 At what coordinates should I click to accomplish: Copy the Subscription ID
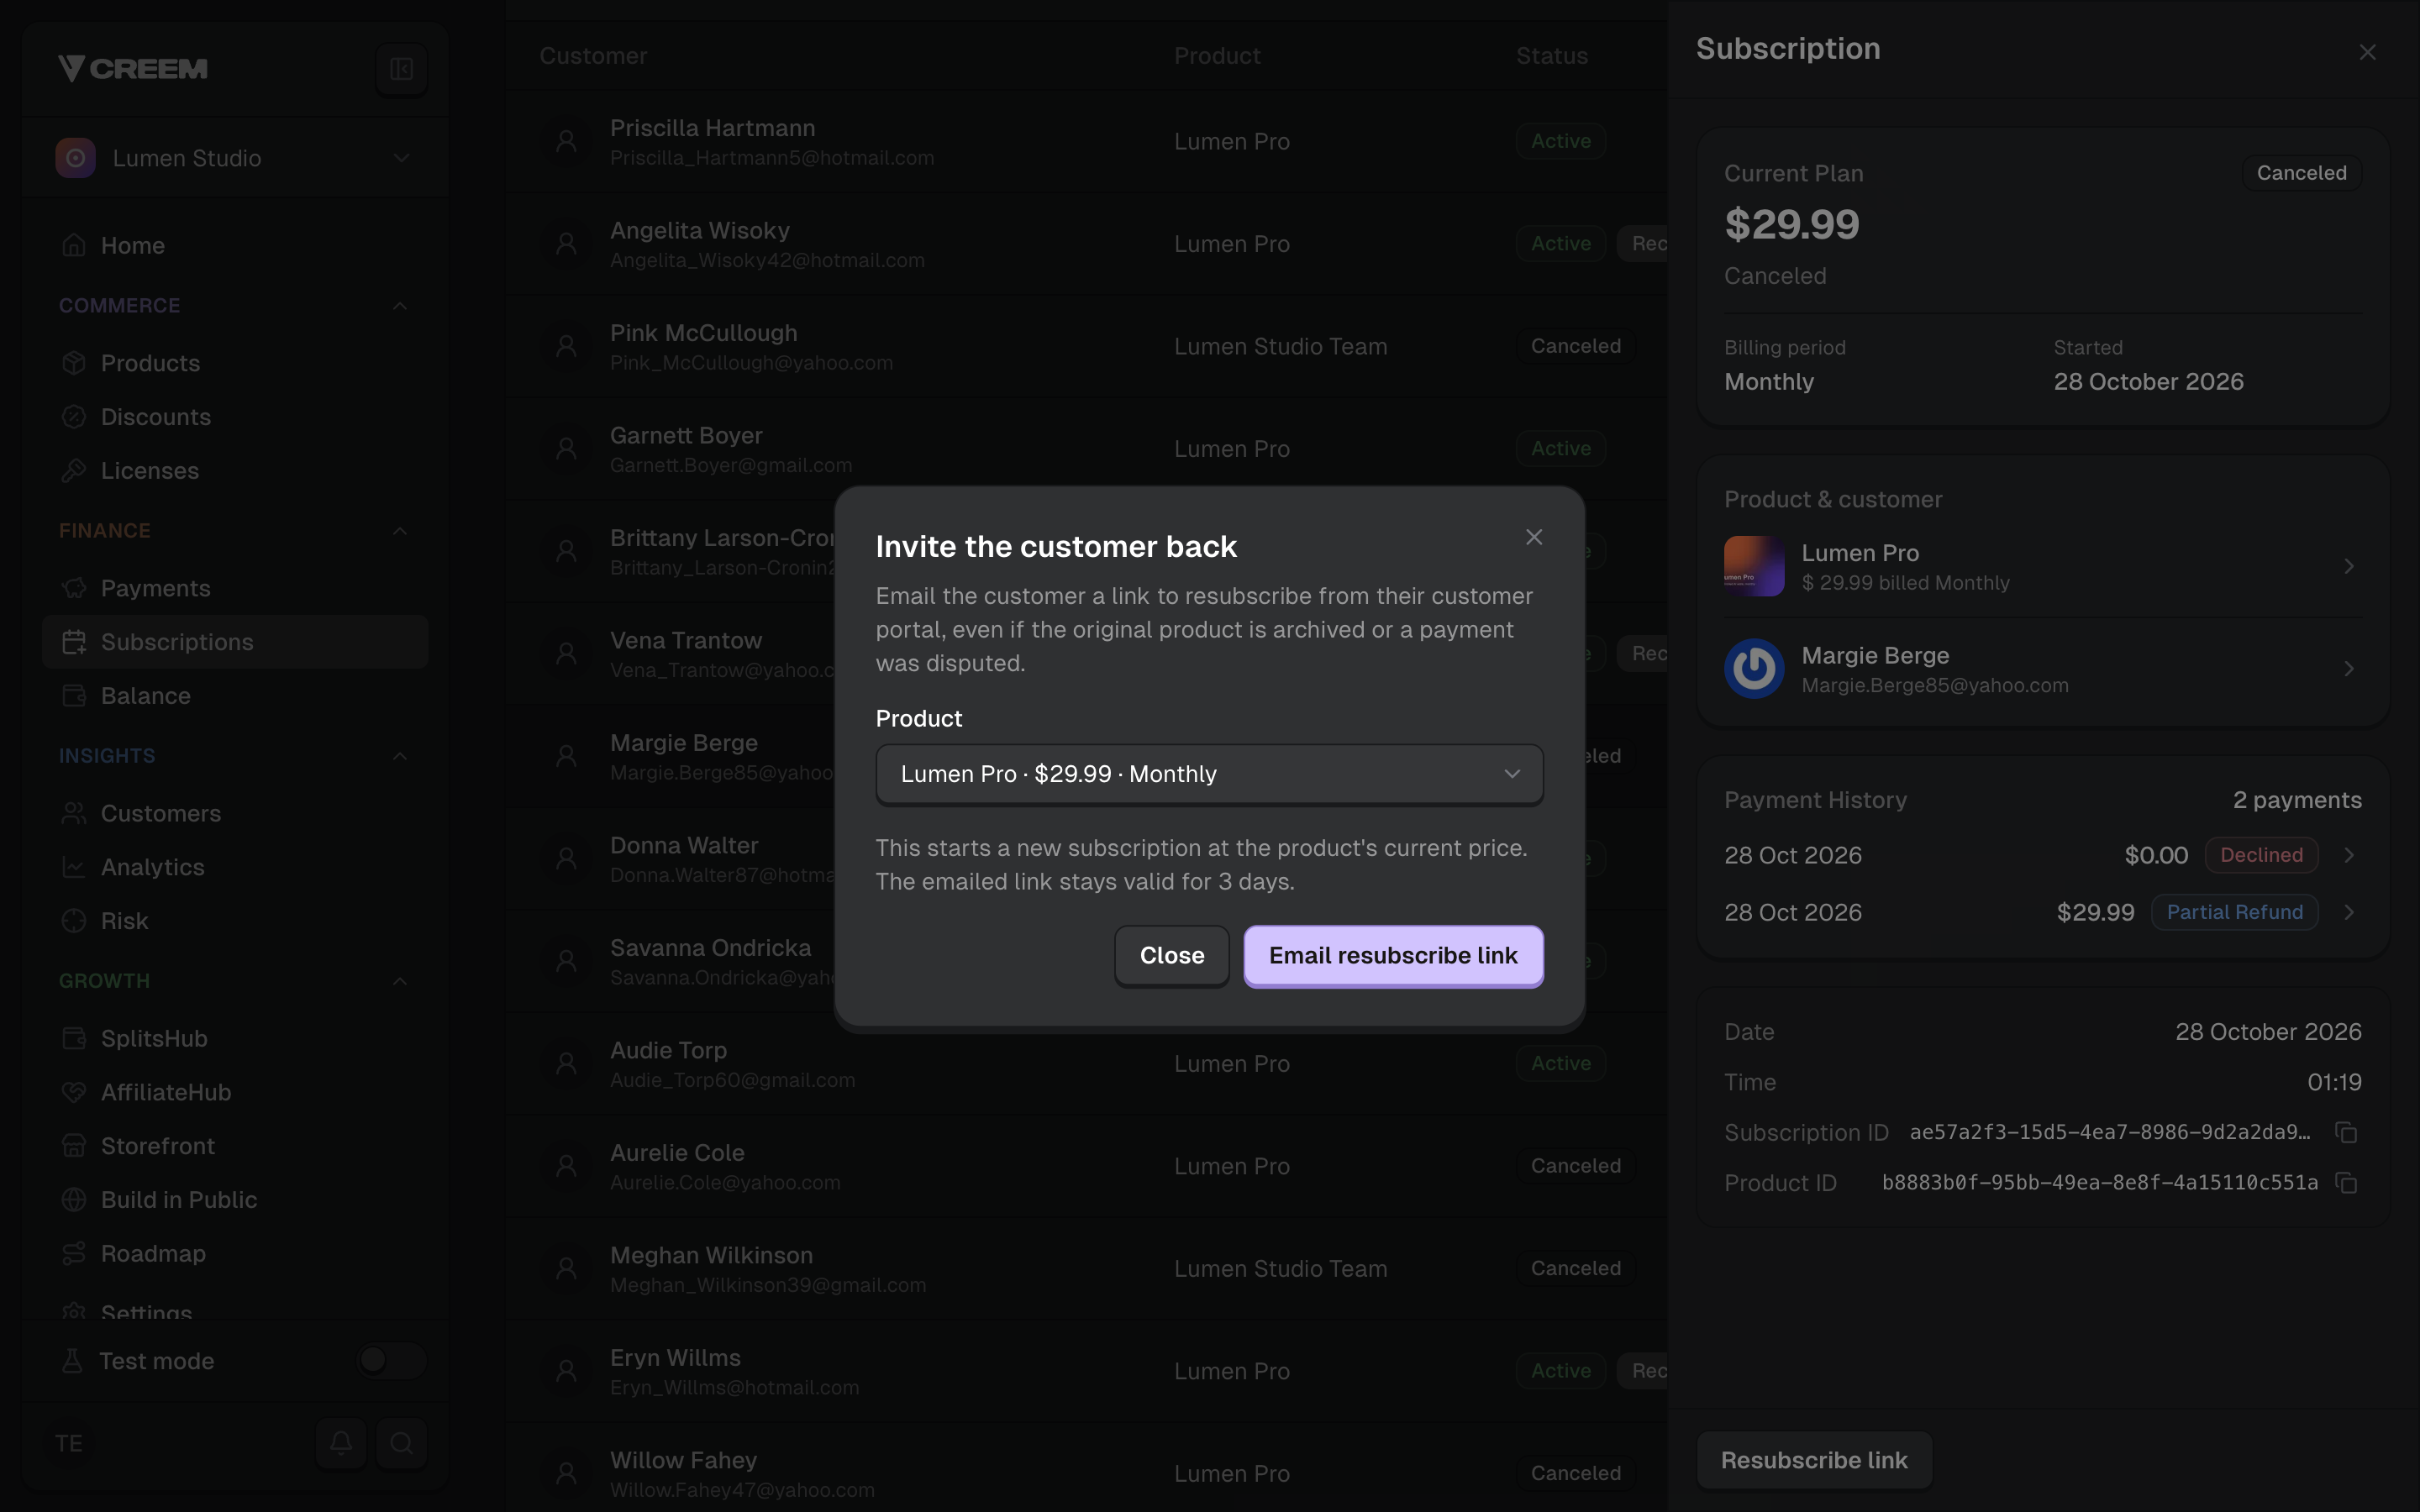coord(2346,1133)
